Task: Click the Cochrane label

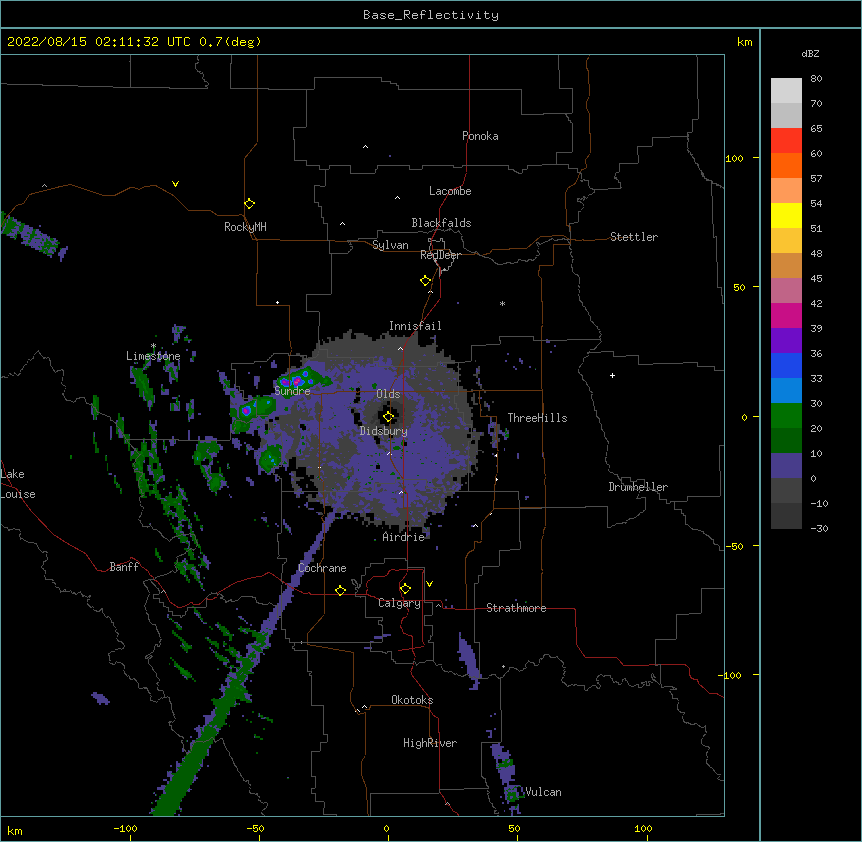Action: (x=322, y=568)
